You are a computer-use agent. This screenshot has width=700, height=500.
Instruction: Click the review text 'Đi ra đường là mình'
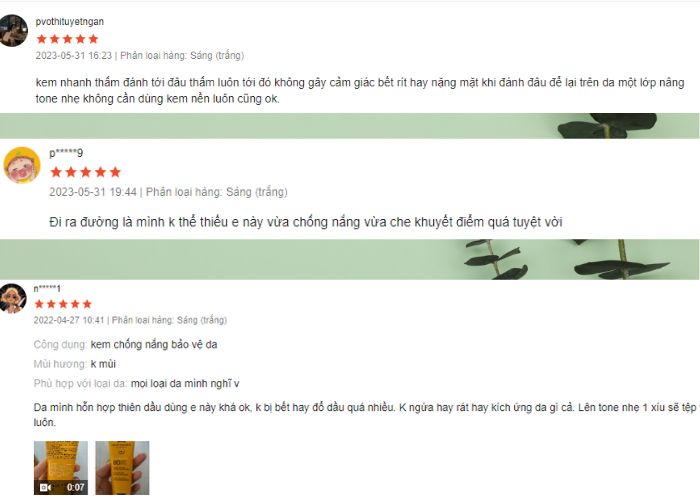[306, 222]
